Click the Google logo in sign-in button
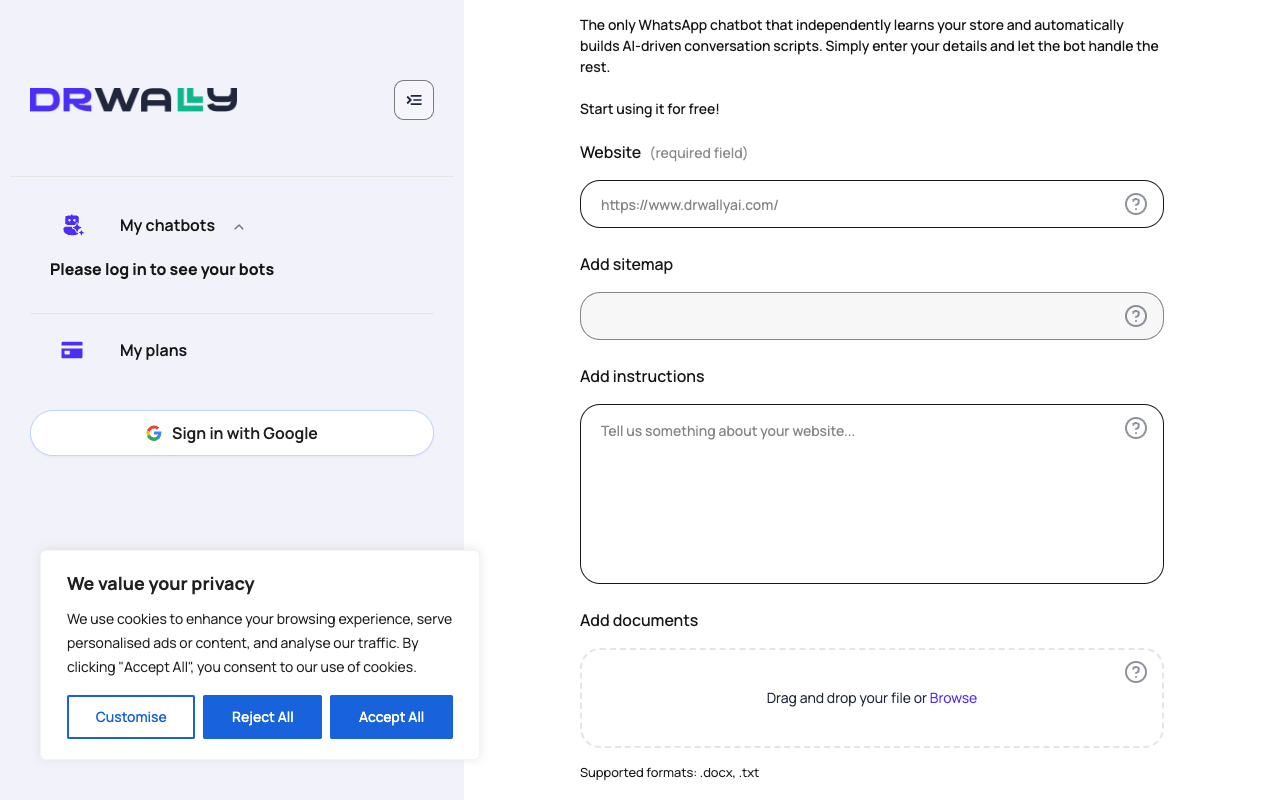 [154, 433]
